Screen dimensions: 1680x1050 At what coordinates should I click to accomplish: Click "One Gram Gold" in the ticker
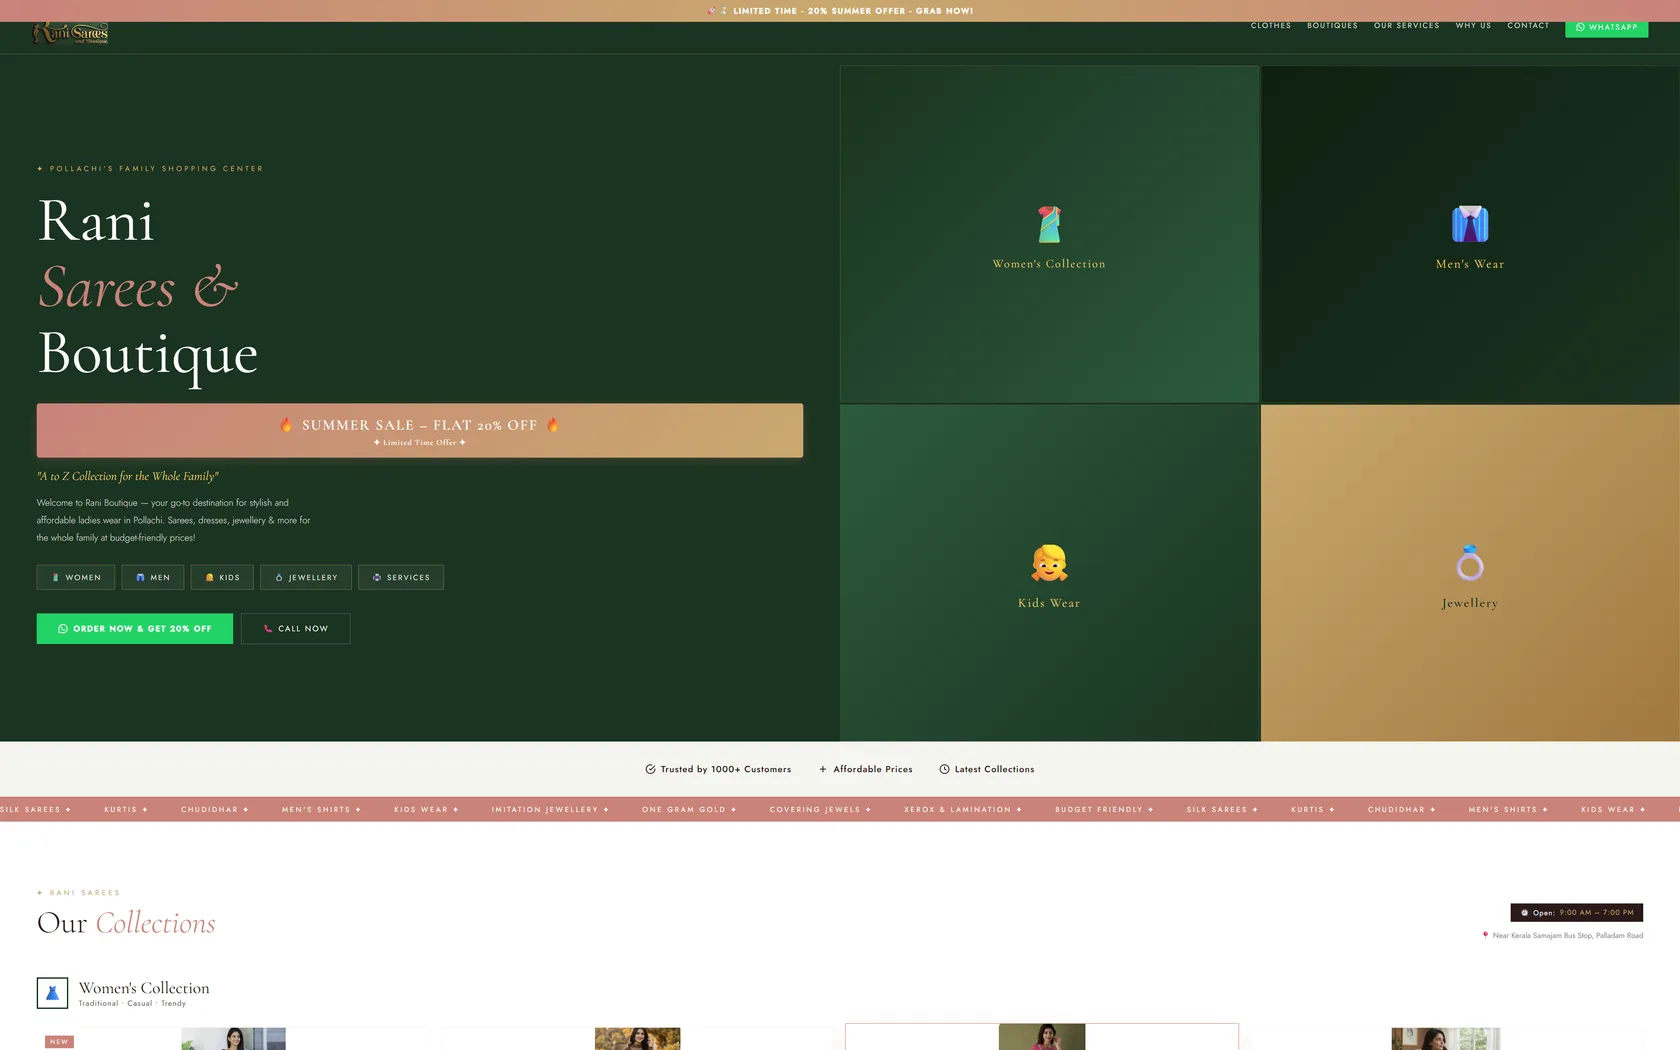click(683, 809)
